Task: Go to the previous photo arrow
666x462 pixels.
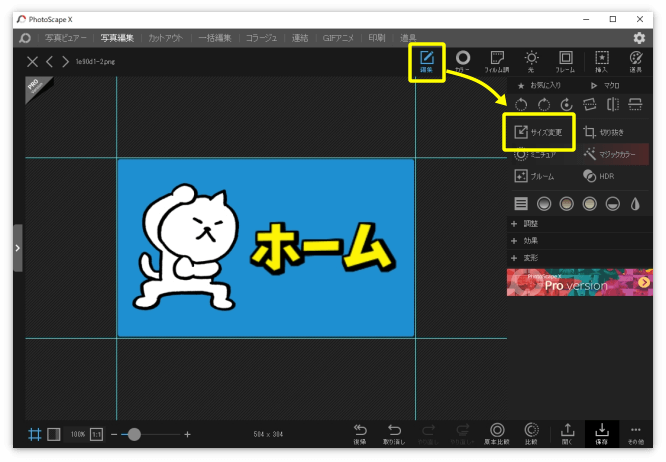Action: click(x=50, y=62)
